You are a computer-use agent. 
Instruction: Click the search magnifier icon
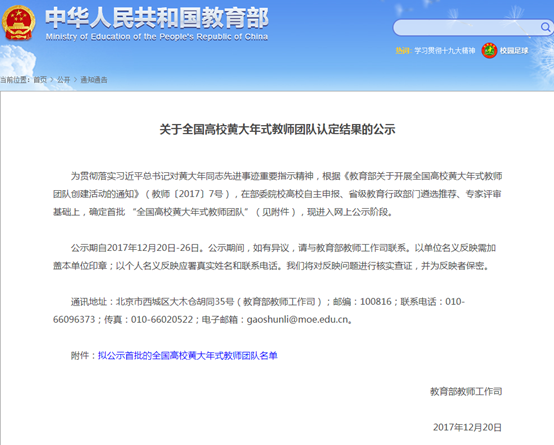tap(545, 27)
